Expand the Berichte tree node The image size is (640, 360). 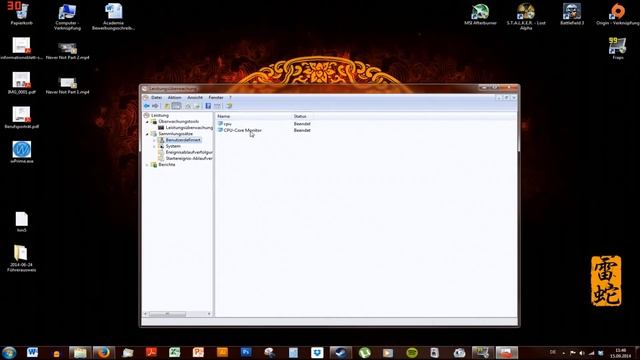pyautogui.click(x=147, y=164)
